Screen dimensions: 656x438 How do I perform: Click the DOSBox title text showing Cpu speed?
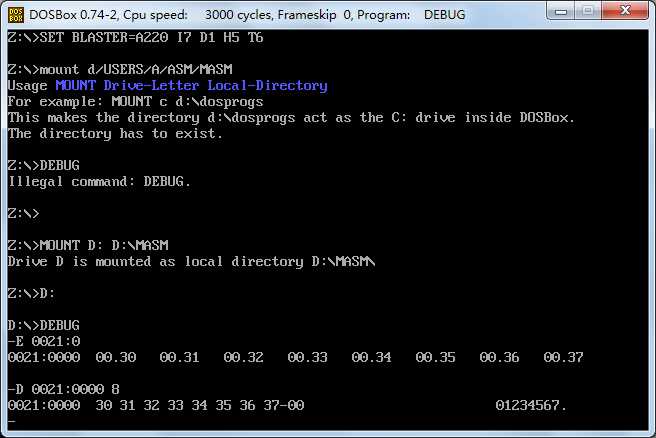click(x=247, y=15)
